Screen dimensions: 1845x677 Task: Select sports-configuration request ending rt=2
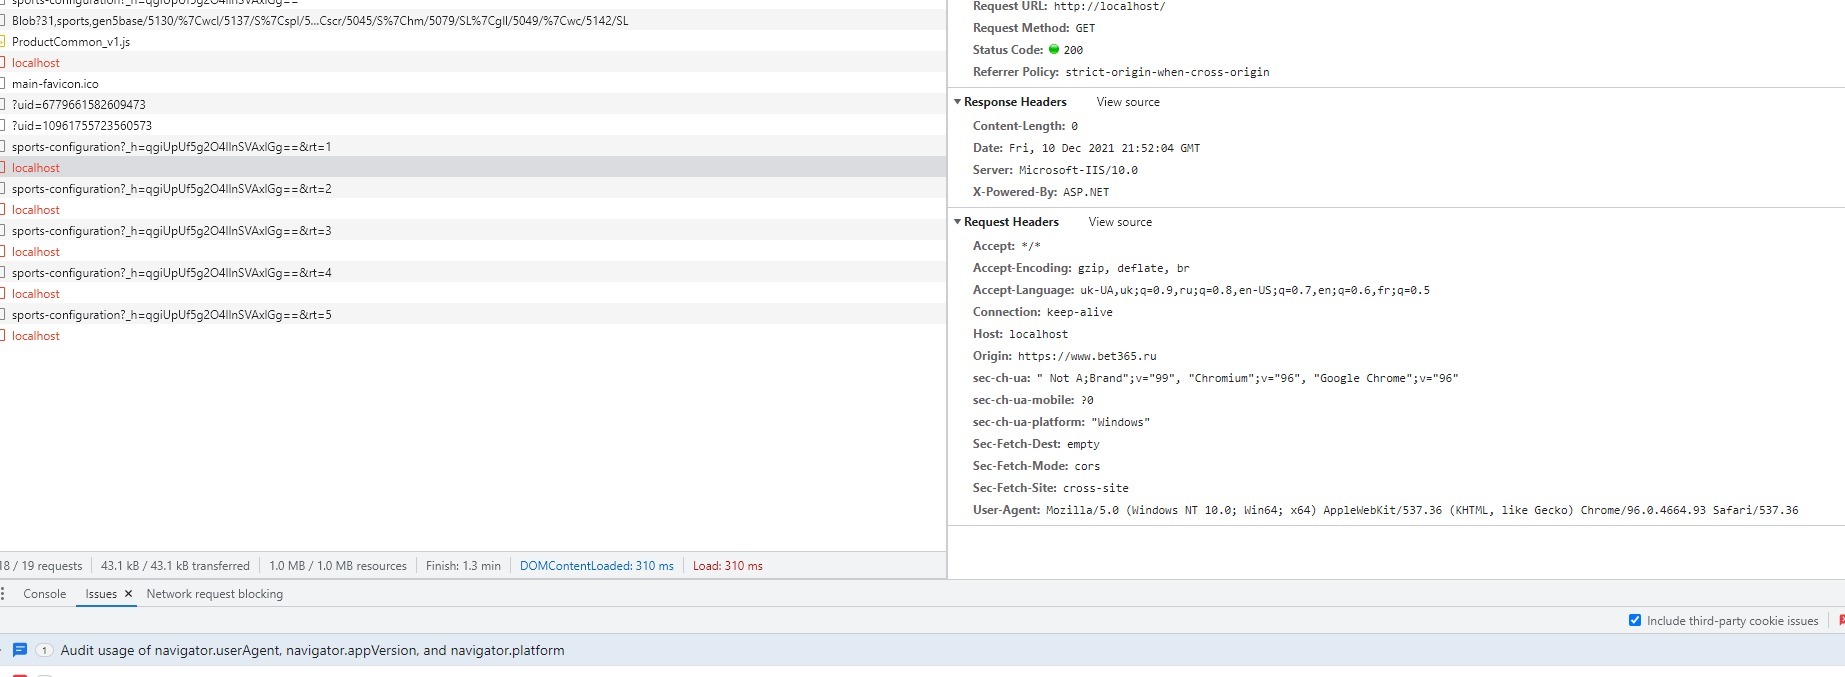(473, 188)
